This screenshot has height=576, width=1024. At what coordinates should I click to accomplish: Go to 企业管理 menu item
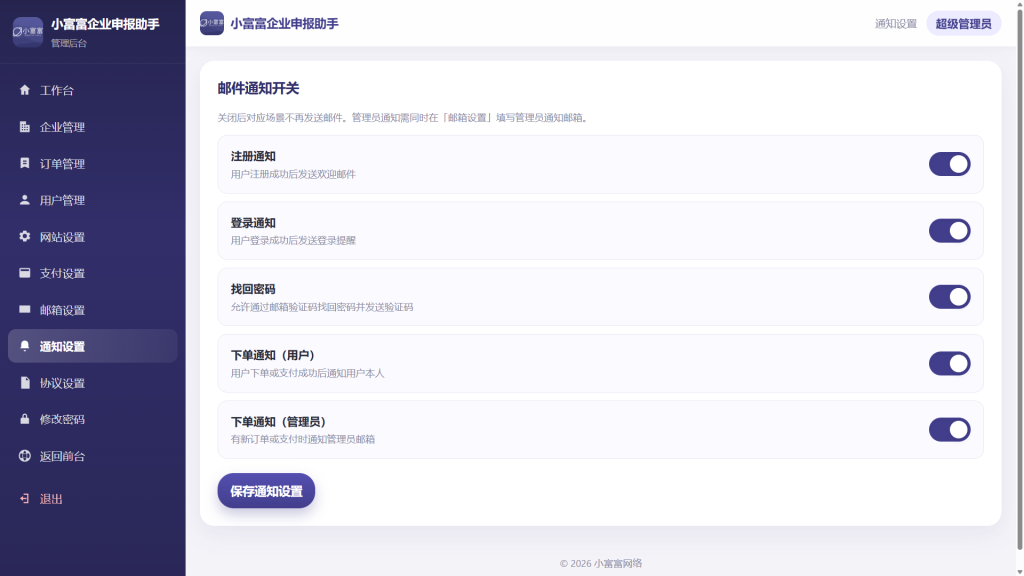[93, 127]
